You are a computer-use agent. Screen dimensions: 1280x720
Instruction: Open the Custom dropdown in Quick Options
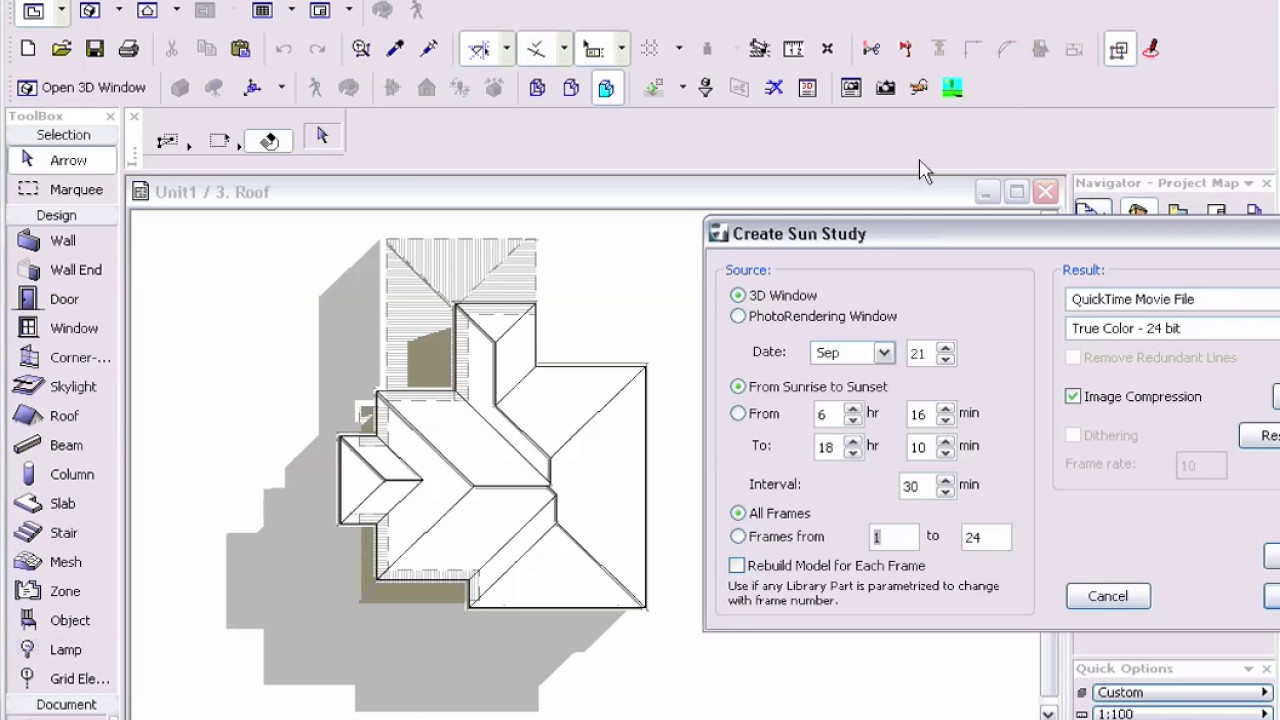[x=1182, y=692]
